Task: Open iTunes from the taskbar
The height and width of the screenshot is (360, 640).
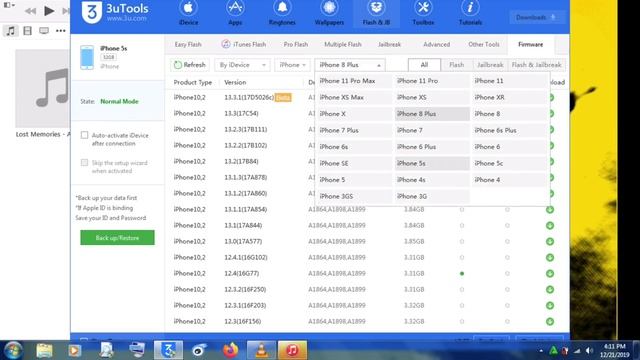Action: (x=292, y=350)
